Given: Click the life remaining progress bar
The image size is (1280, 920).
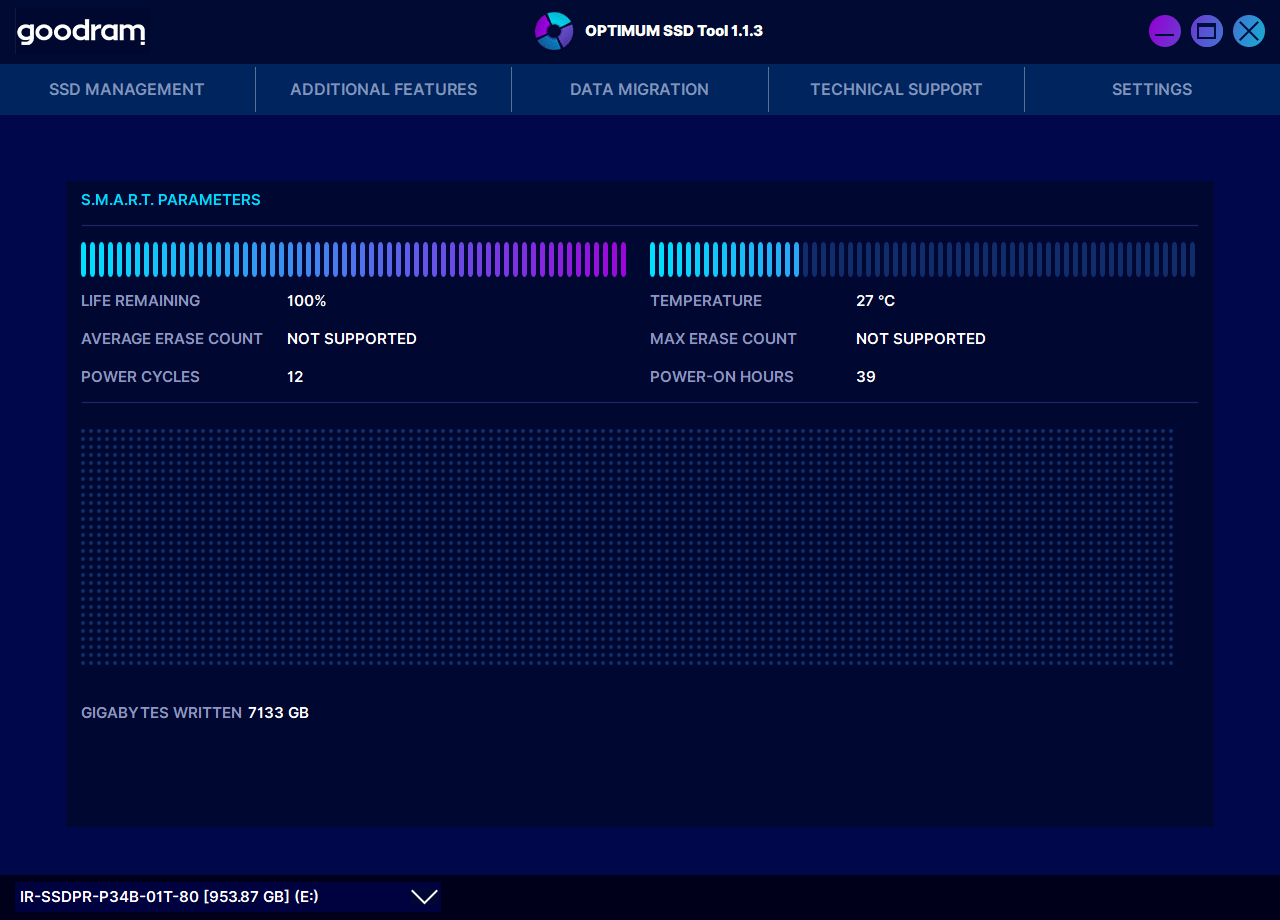Looking at the screenshot, I should 354,259.
